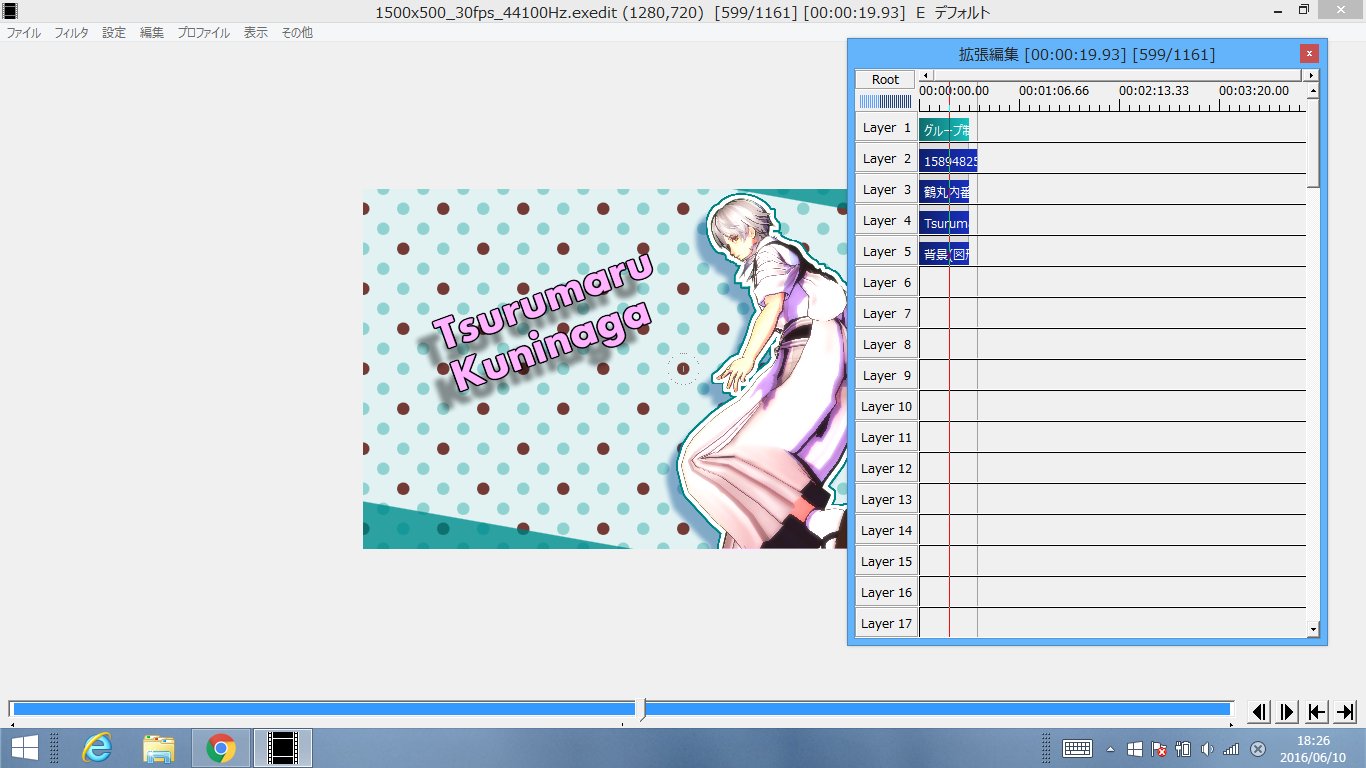The width and height of the screenshot is (1366, 768).
Task: Click the Layer 12 header button
Action: coord(886,469)
